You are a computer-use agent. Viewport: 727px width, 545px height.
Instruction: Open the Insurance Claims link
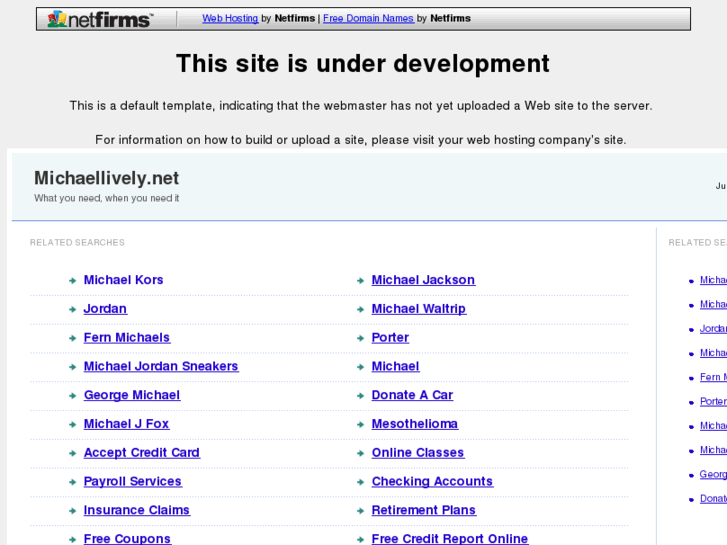click(x=136, y=510)
